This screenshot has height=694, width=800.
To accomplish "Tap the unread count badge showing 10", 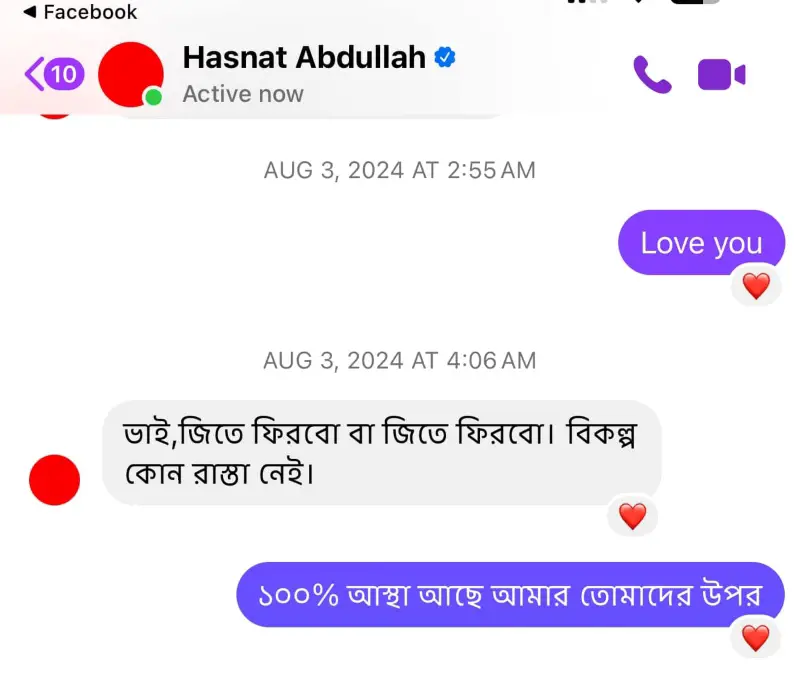I will coord(64,75).
